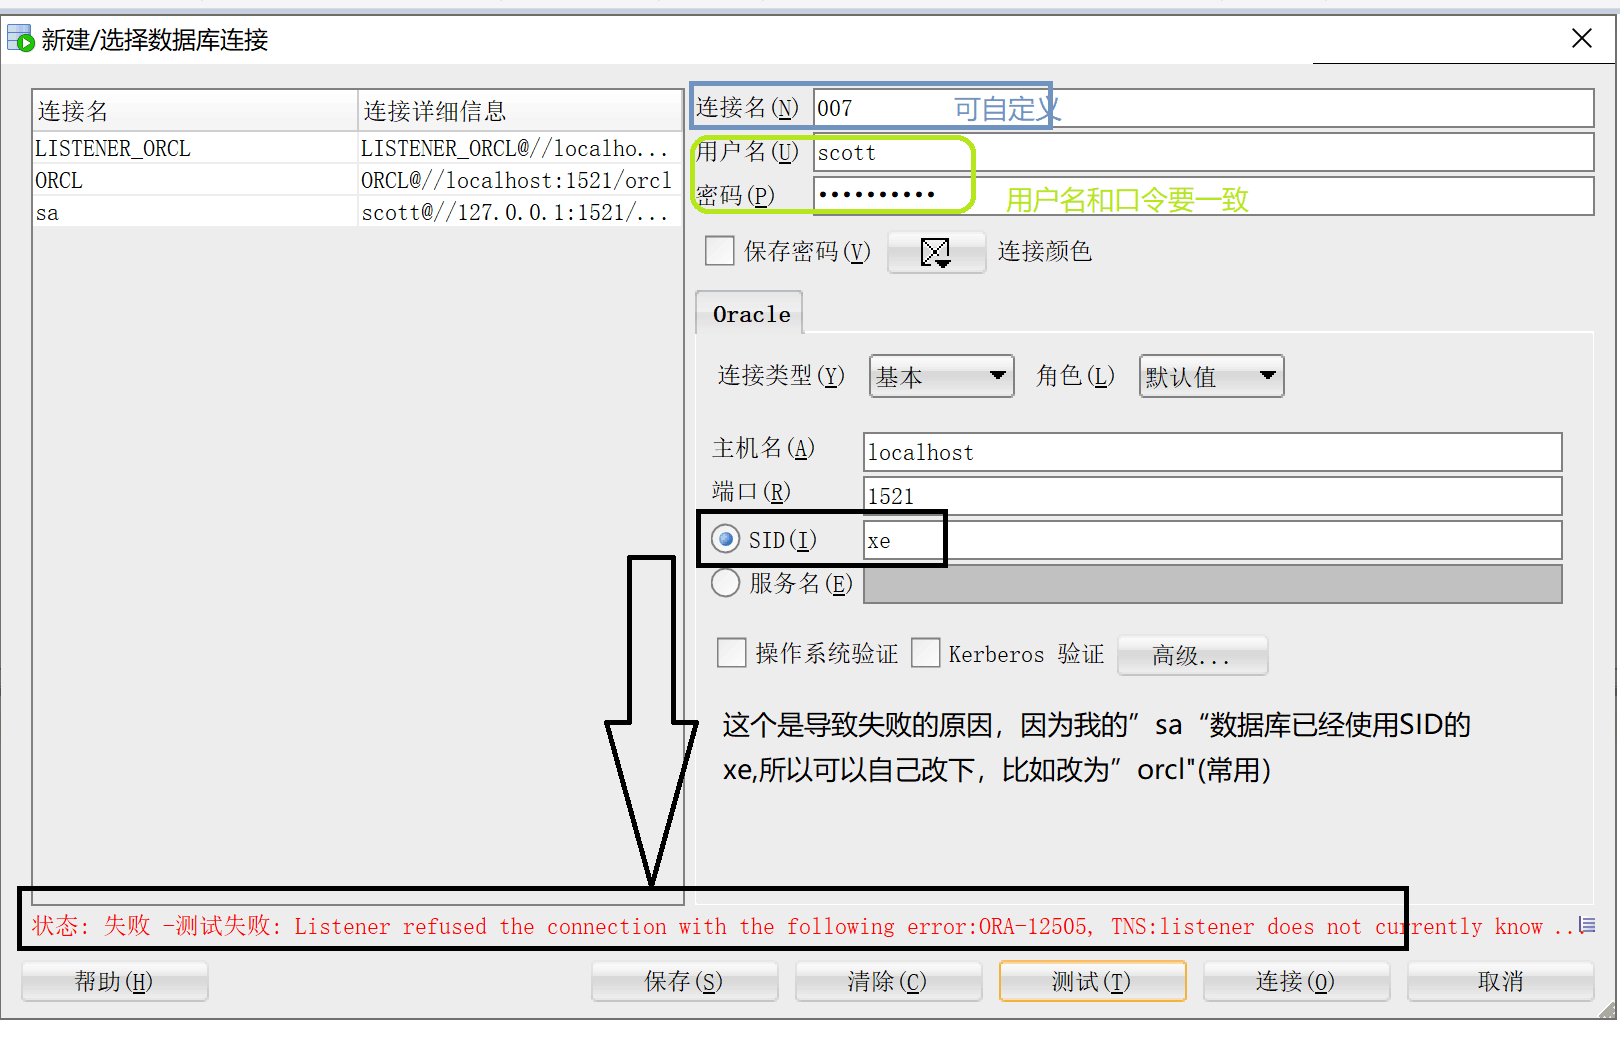Focus the username field containing scott
Screen dimensions: 1620x1040
pos(1203,152)
